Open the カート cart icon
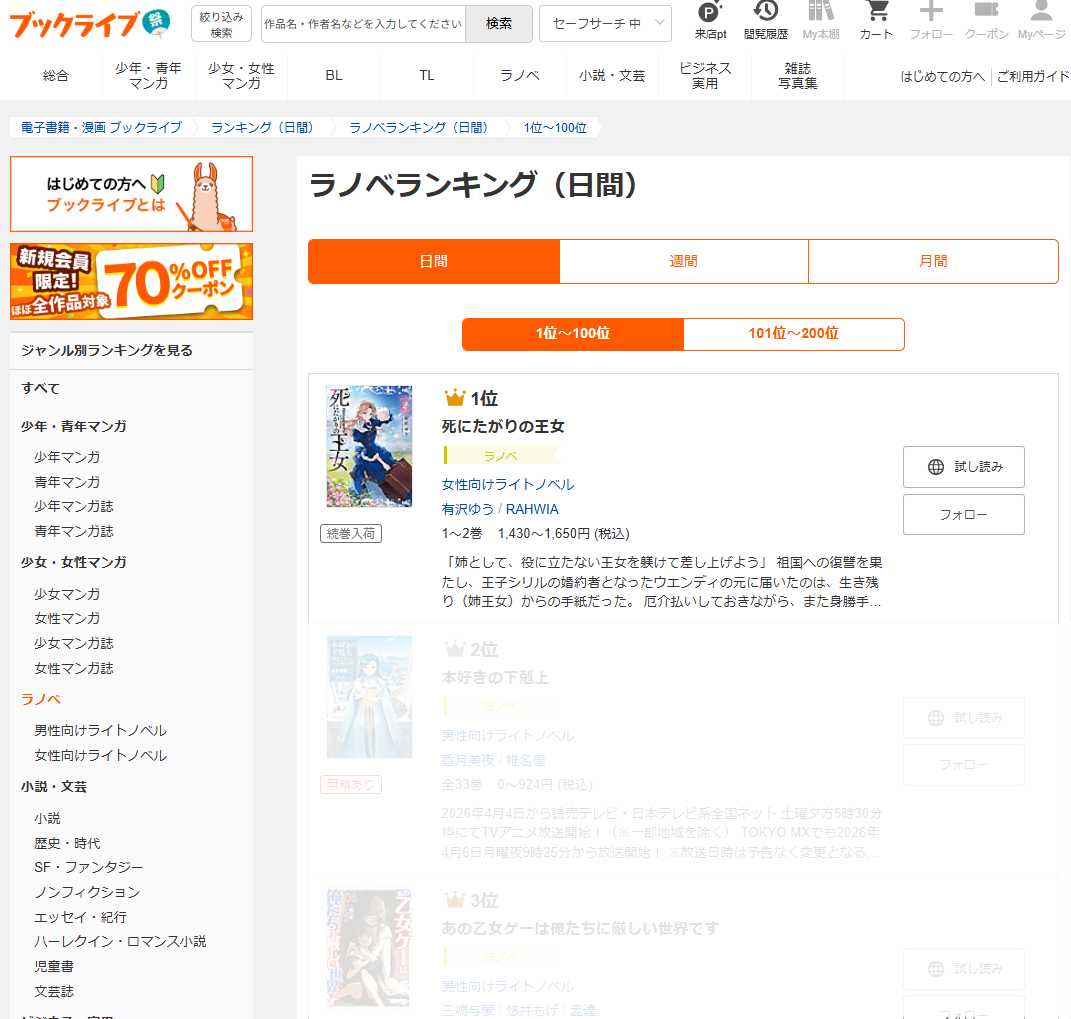This screenshot has width=1071, height=1019. coord(876,20)
